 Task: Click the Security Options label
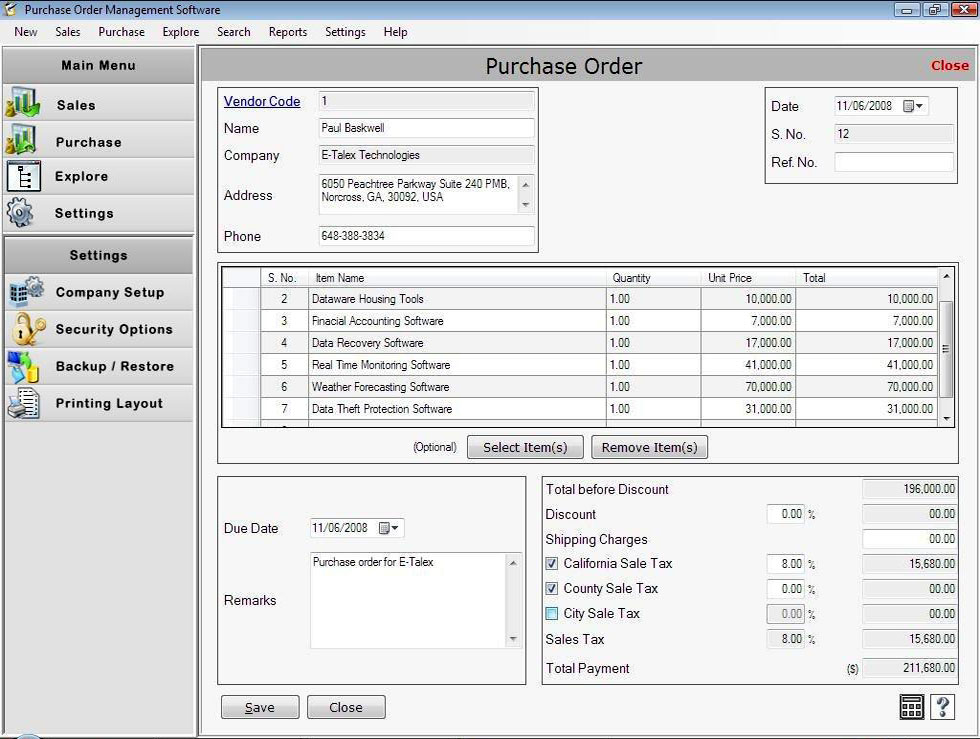tap(114, 329)
